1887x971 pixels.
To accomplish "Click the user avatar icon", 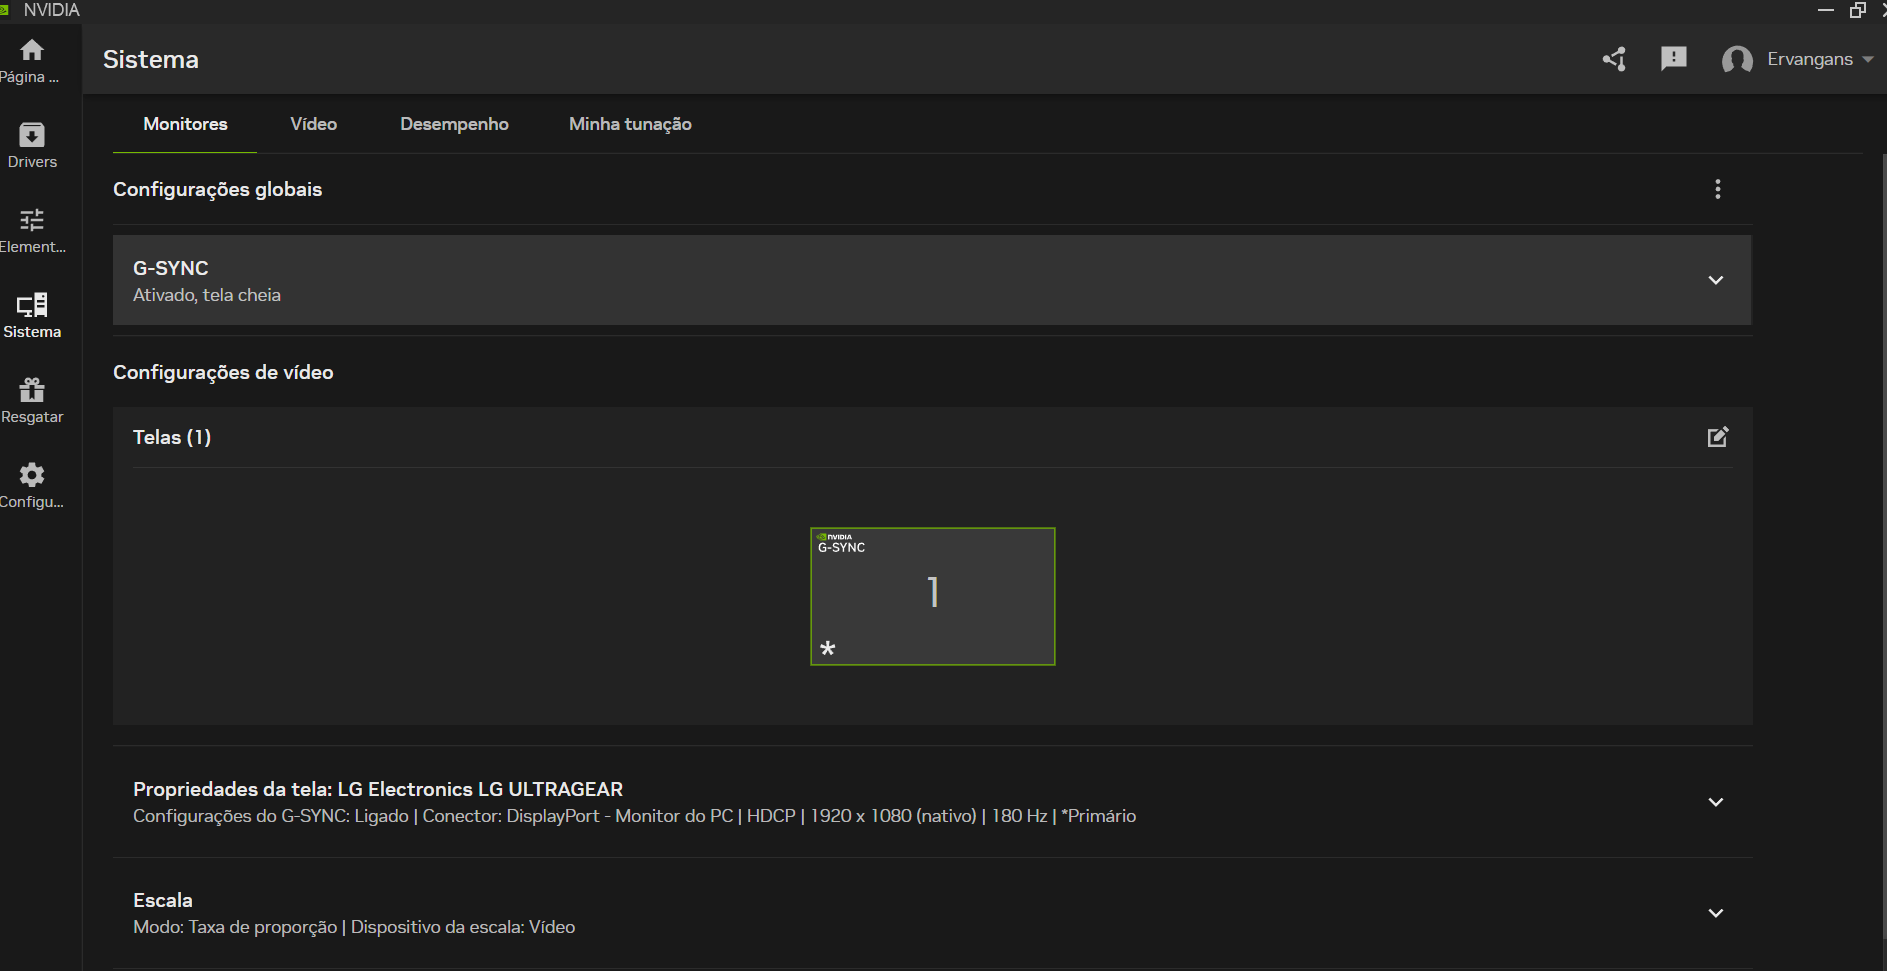I will tap(1737, 60).
